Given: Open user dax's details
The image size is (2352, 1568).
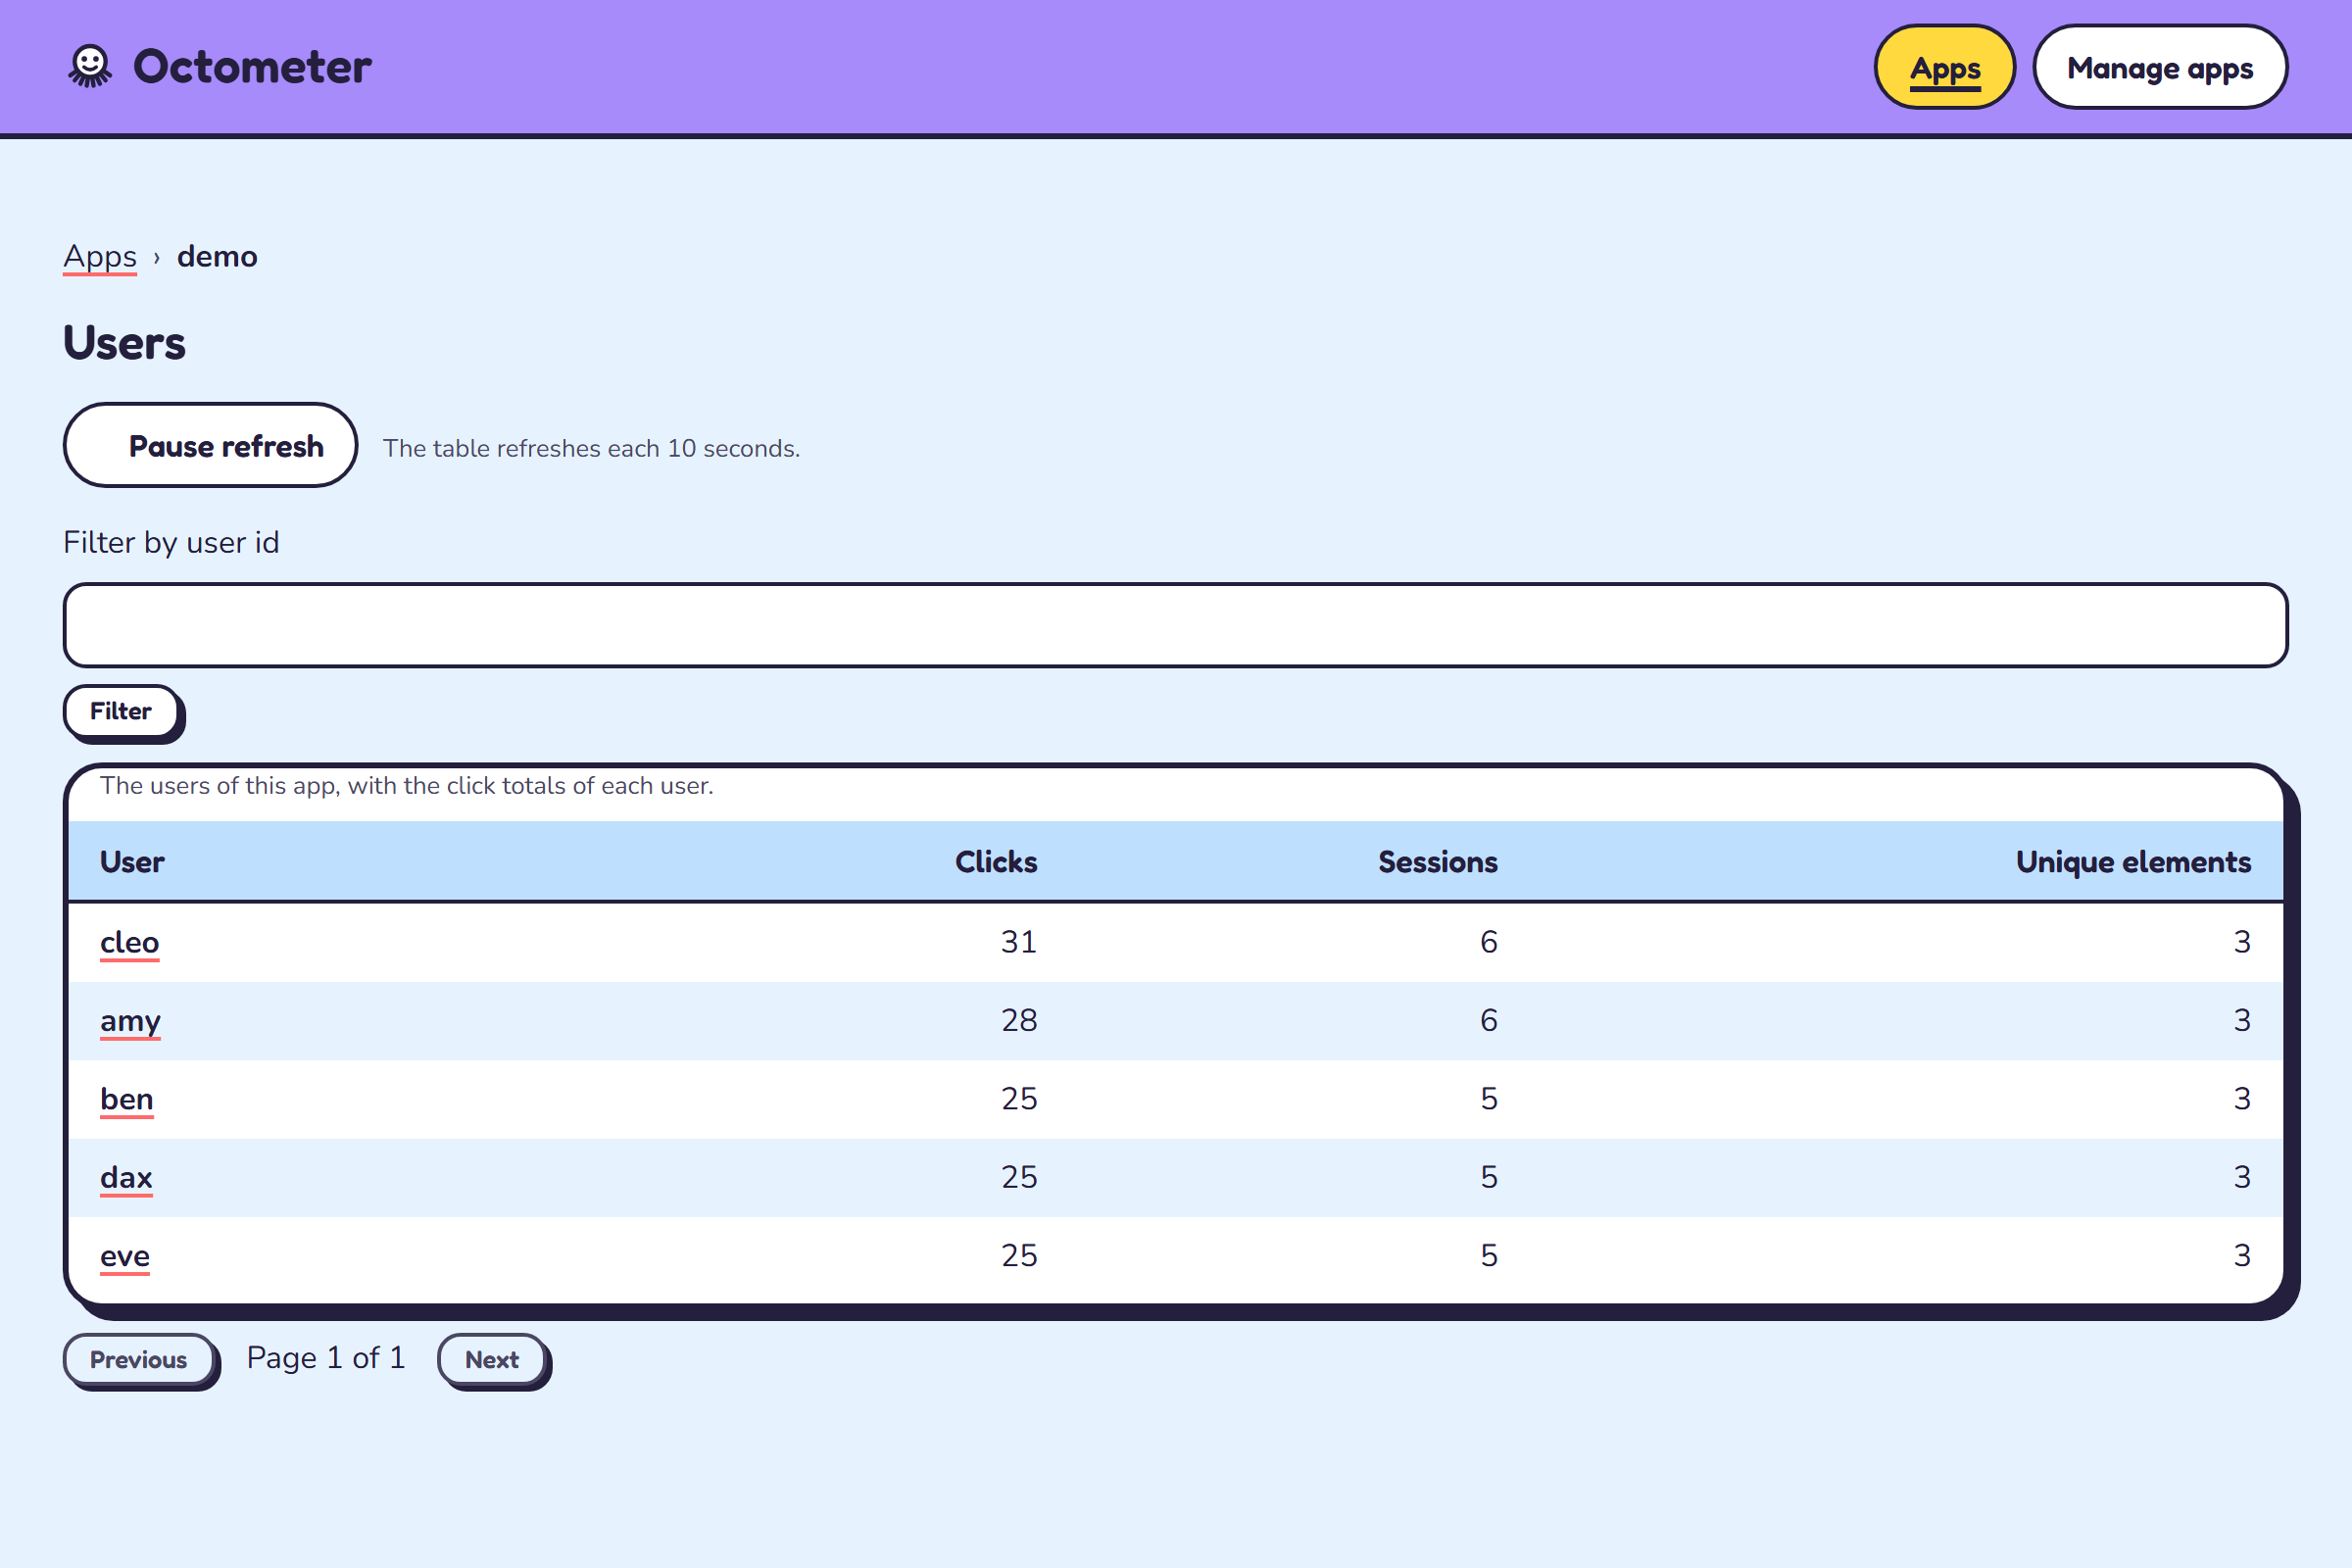Looking at the screenshot, I should pyautogui.click(x=126, y=1177).
